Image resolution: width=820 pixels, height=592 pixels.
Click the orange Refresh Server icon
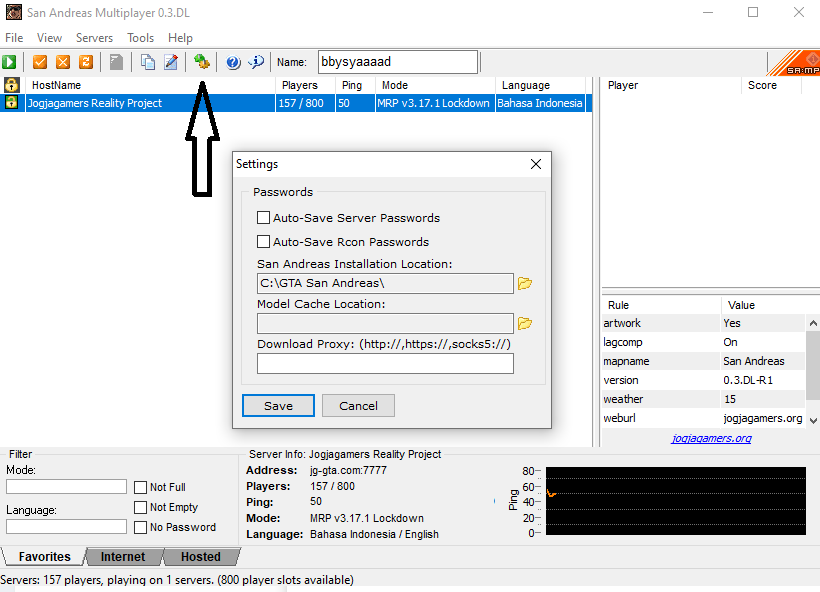pos(86,62)
